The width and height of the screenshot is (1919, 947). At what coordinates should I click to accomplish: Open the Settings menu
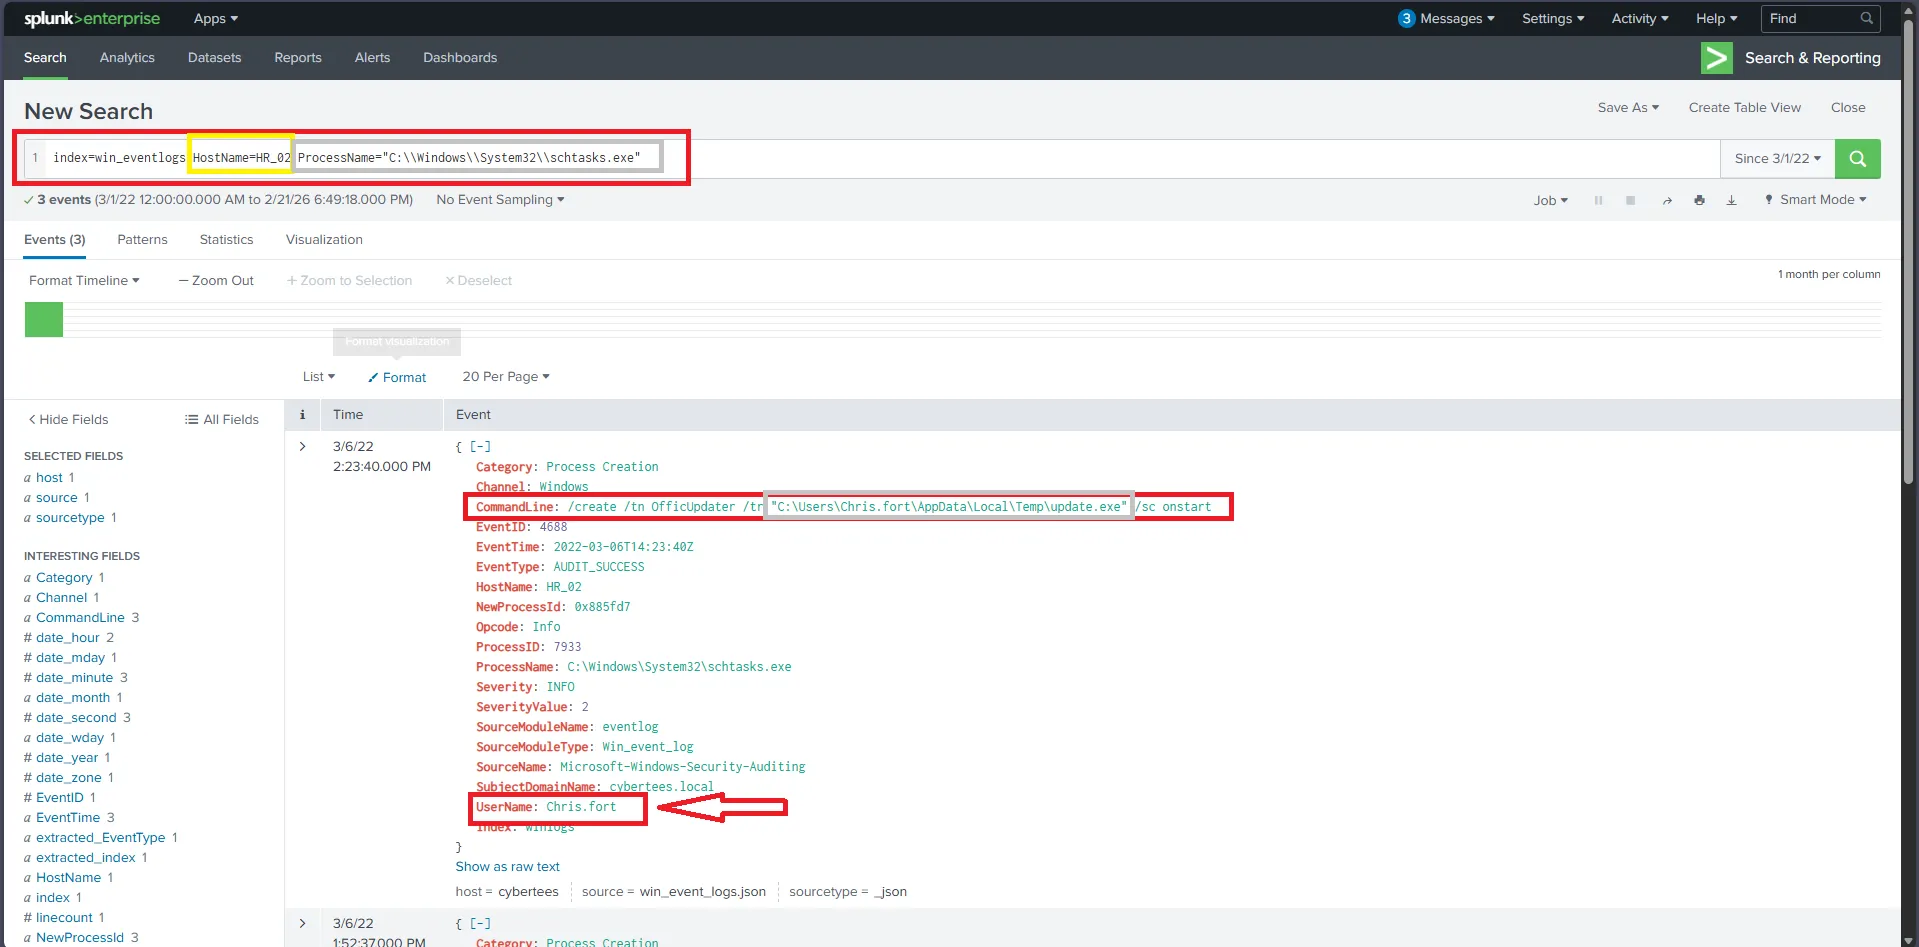(x=1553, y=19)
